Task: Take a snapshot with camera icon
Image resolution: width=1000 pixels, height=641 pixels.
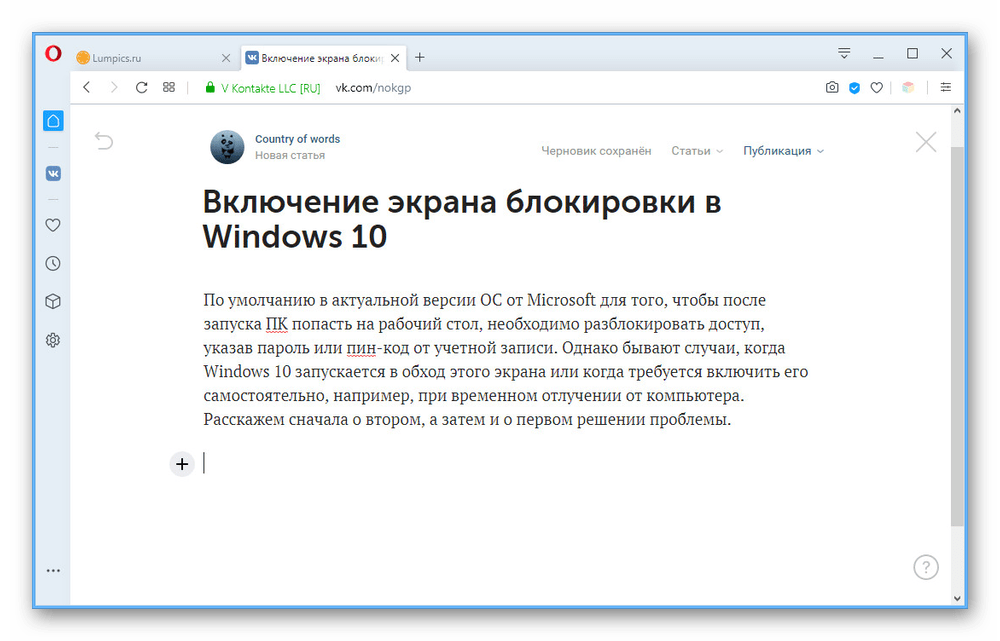Action: [832, 87]
